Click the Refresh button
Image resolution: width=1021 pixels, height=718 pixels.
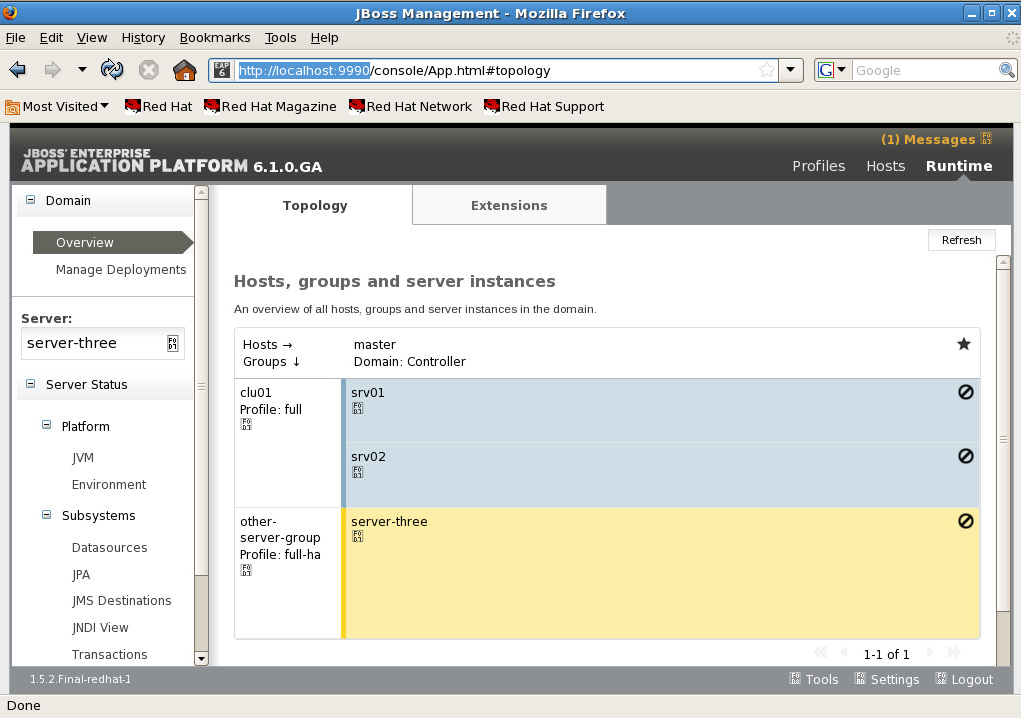[962, 240]
